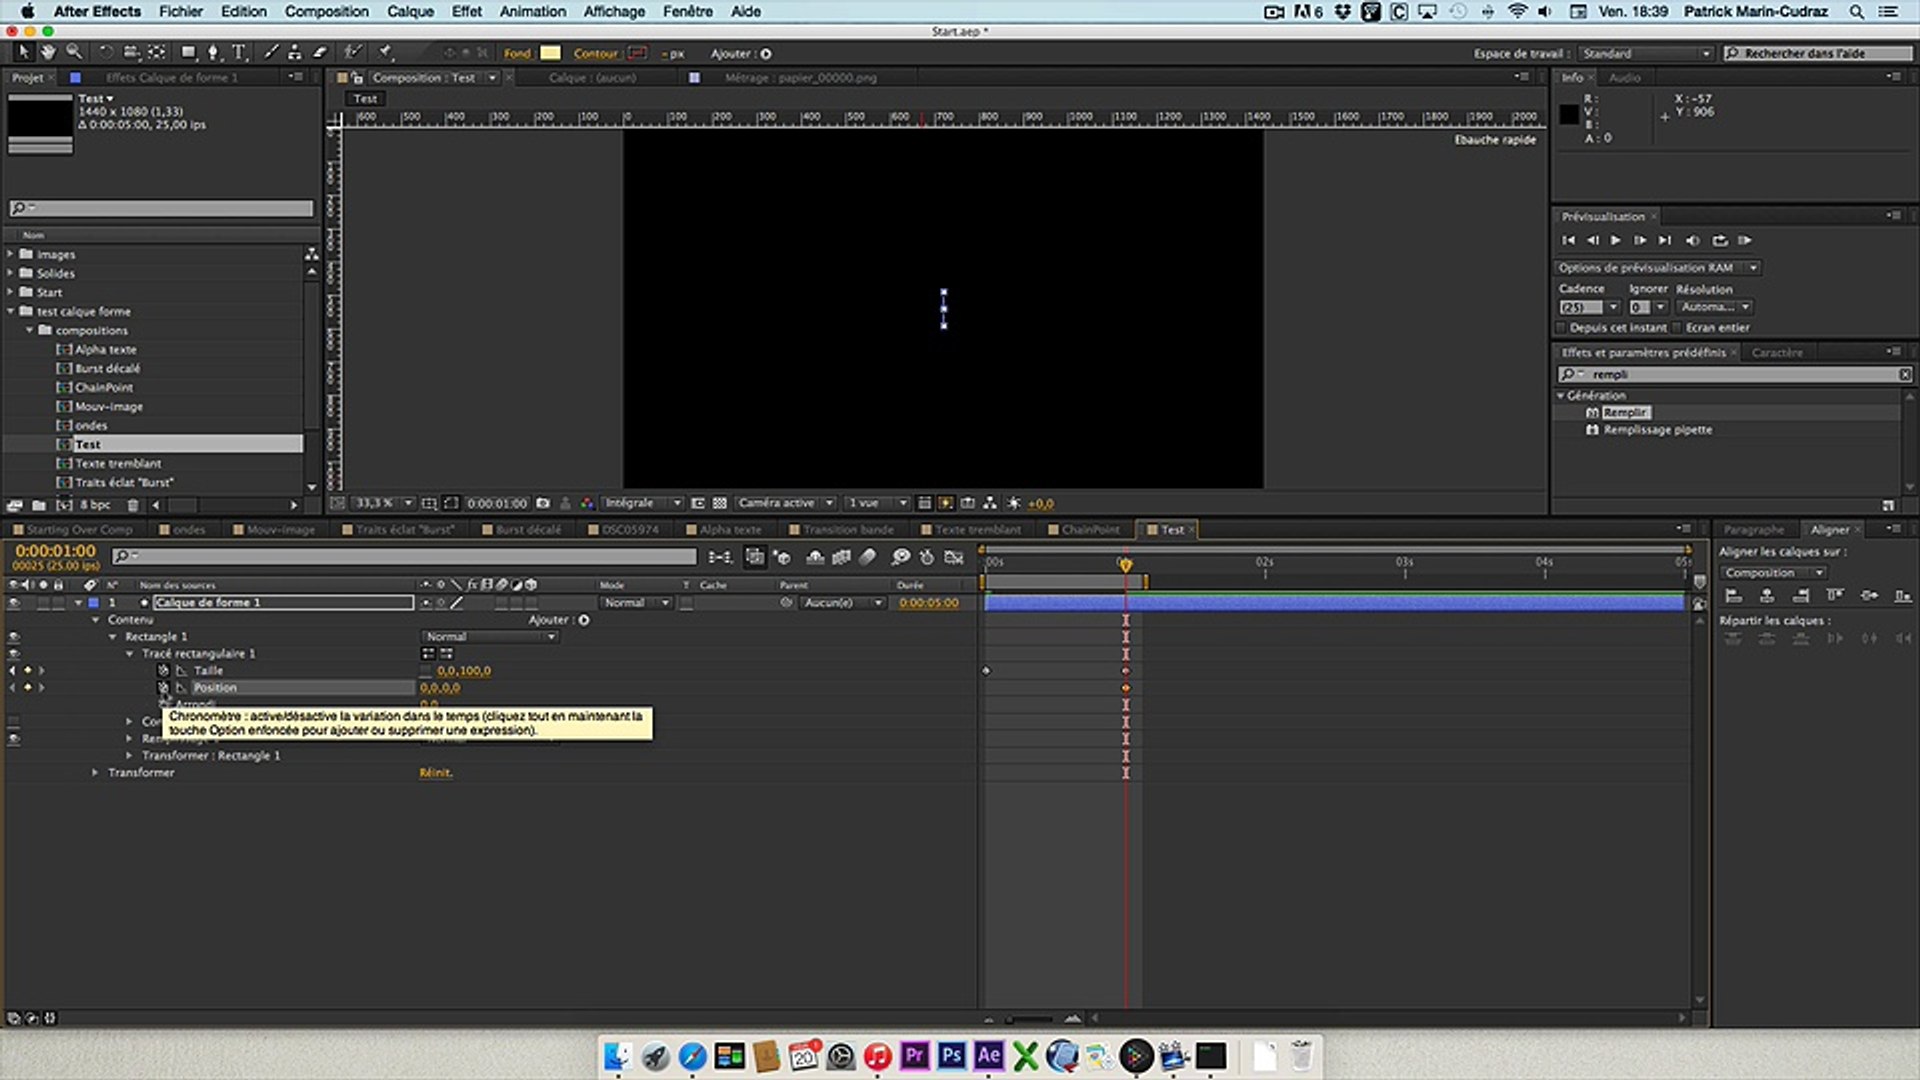
Task: Select the Remplir effect preset
Action: (x=1626, y=413)
